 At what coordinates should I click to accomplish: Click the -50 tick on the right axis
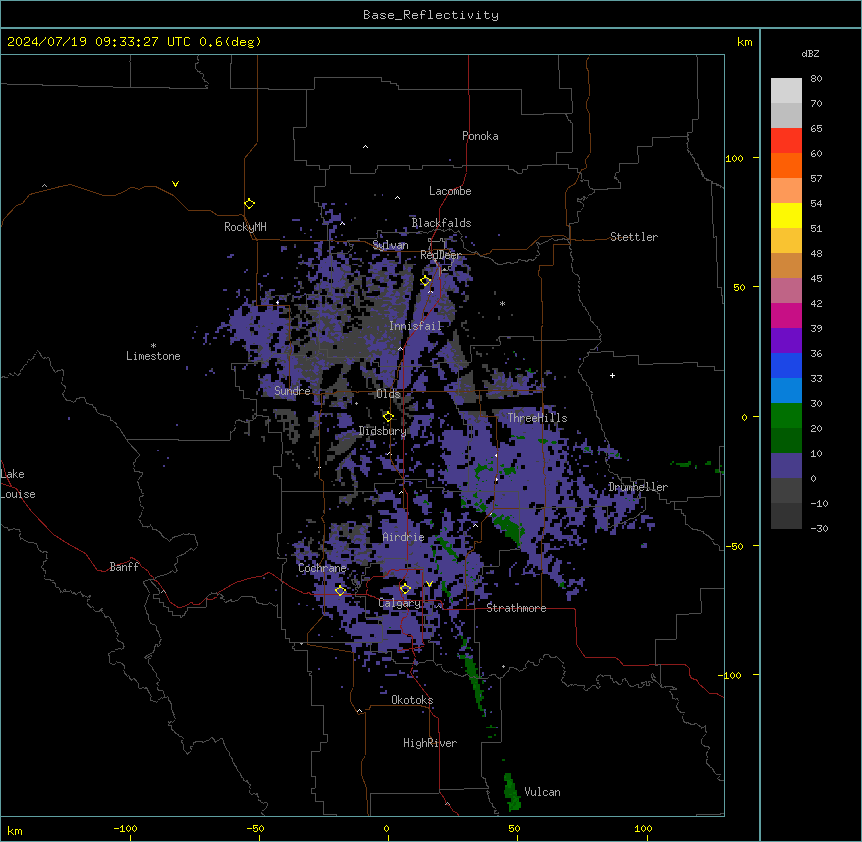click(734, 546)
